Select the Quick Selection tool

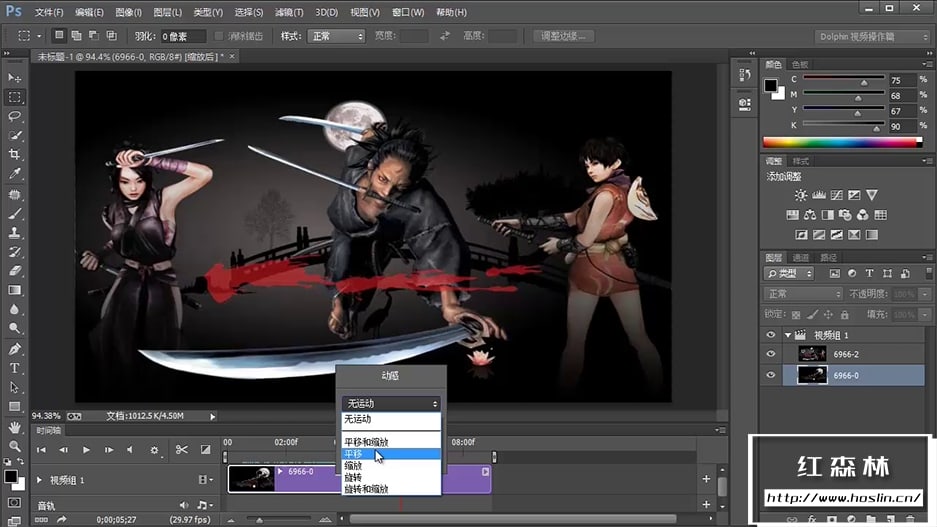(x=15, y=136)
